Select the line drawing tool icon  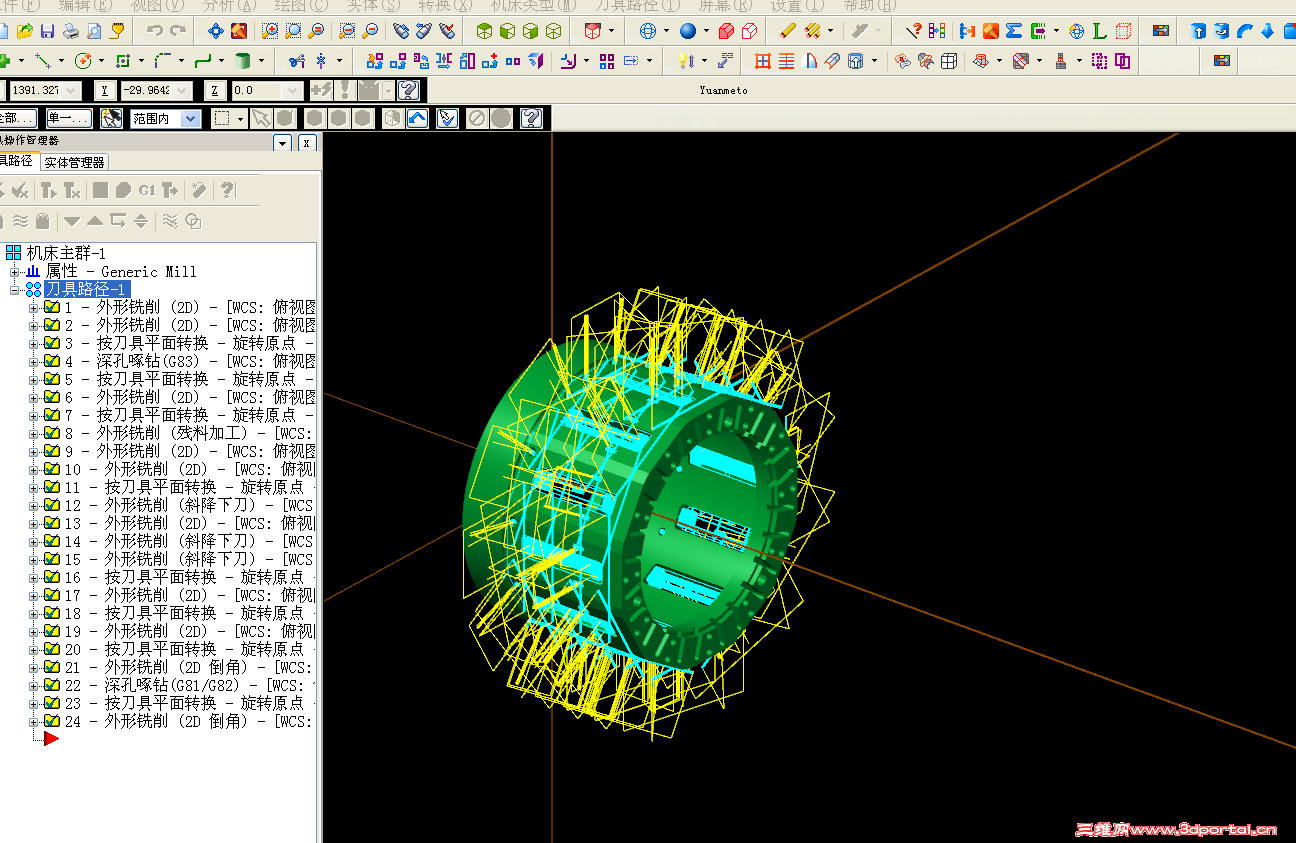point(42,61)
